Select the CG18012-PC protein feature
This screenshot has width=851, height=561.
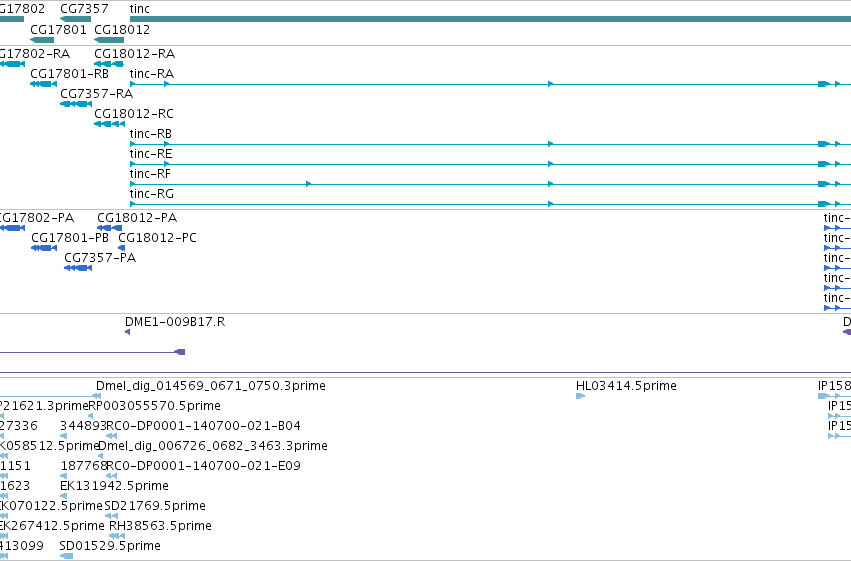pos(122,248)
